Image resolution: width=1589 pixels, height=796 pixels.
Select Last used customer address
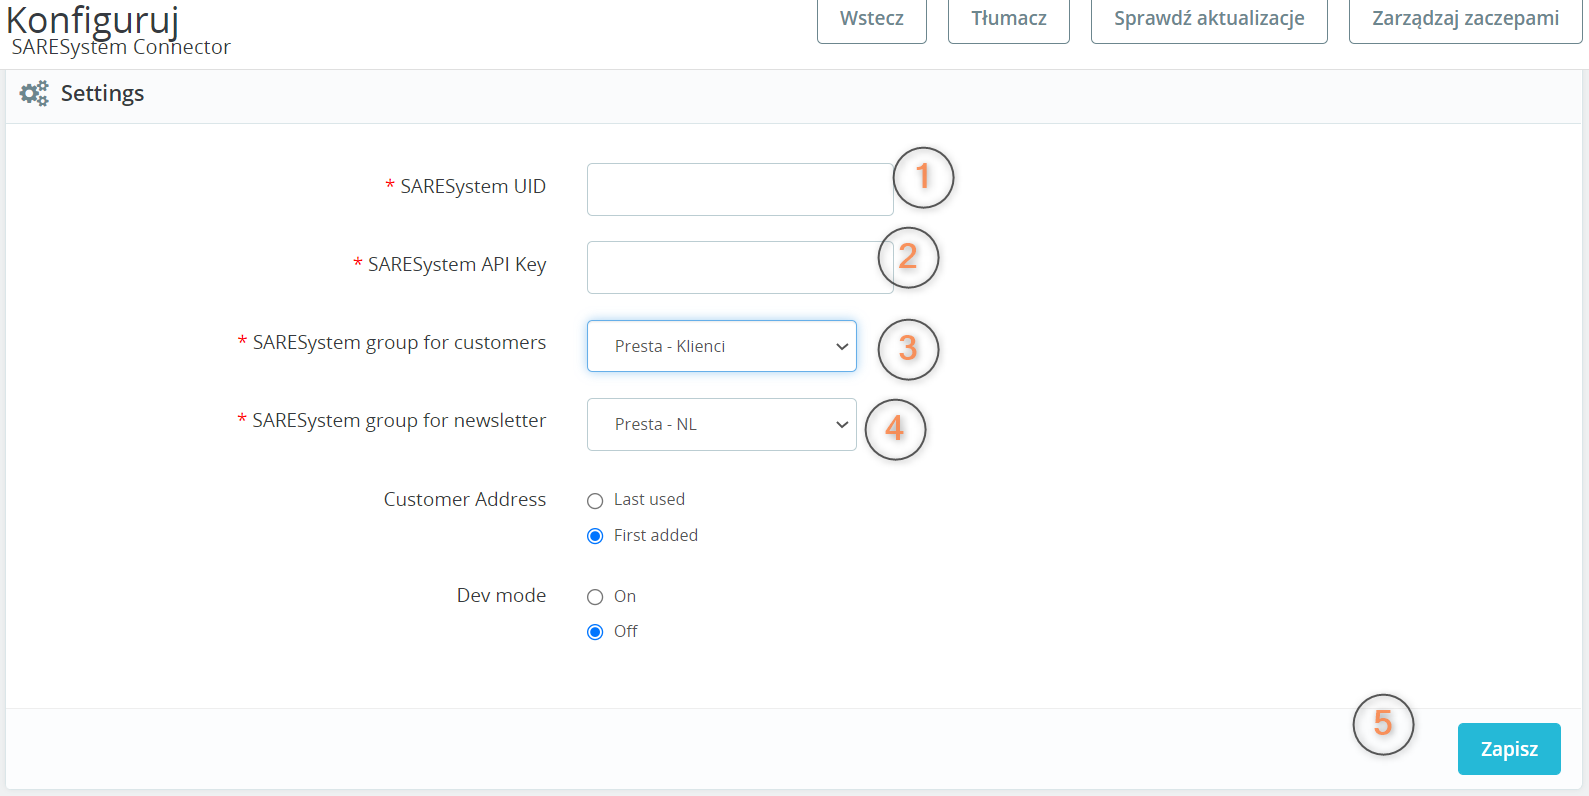[595, 501]
